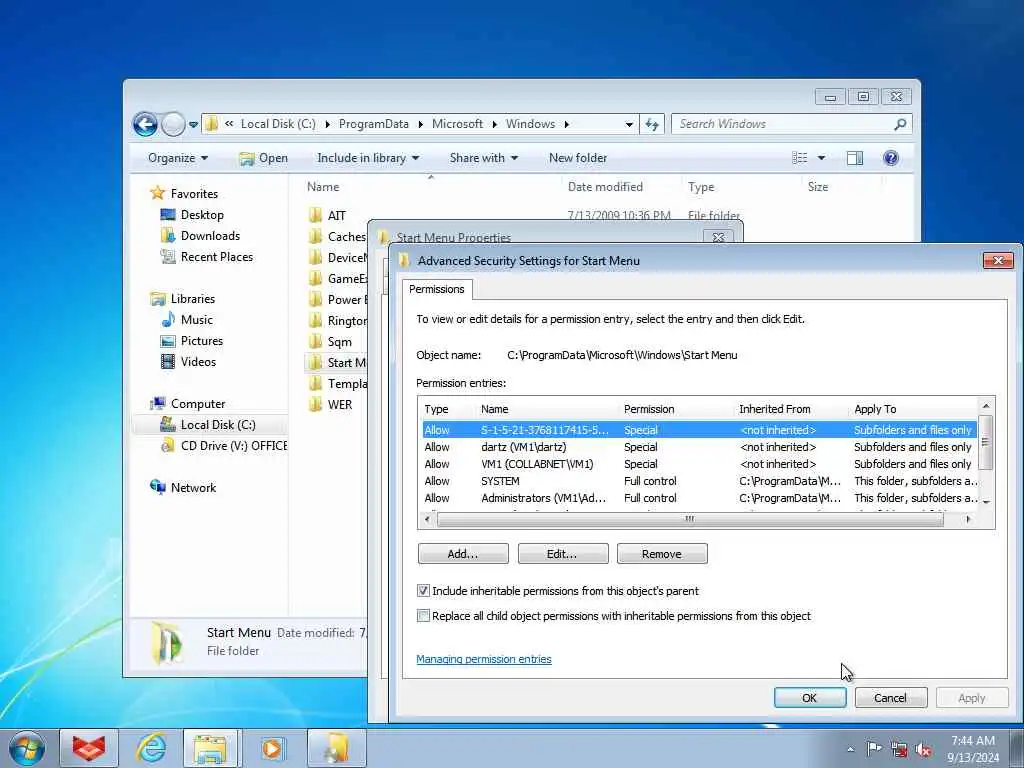This screenshot has width=1024, height=768.
Task: Select Favorites in the navigation pane
Action: (x=194, y=193)
